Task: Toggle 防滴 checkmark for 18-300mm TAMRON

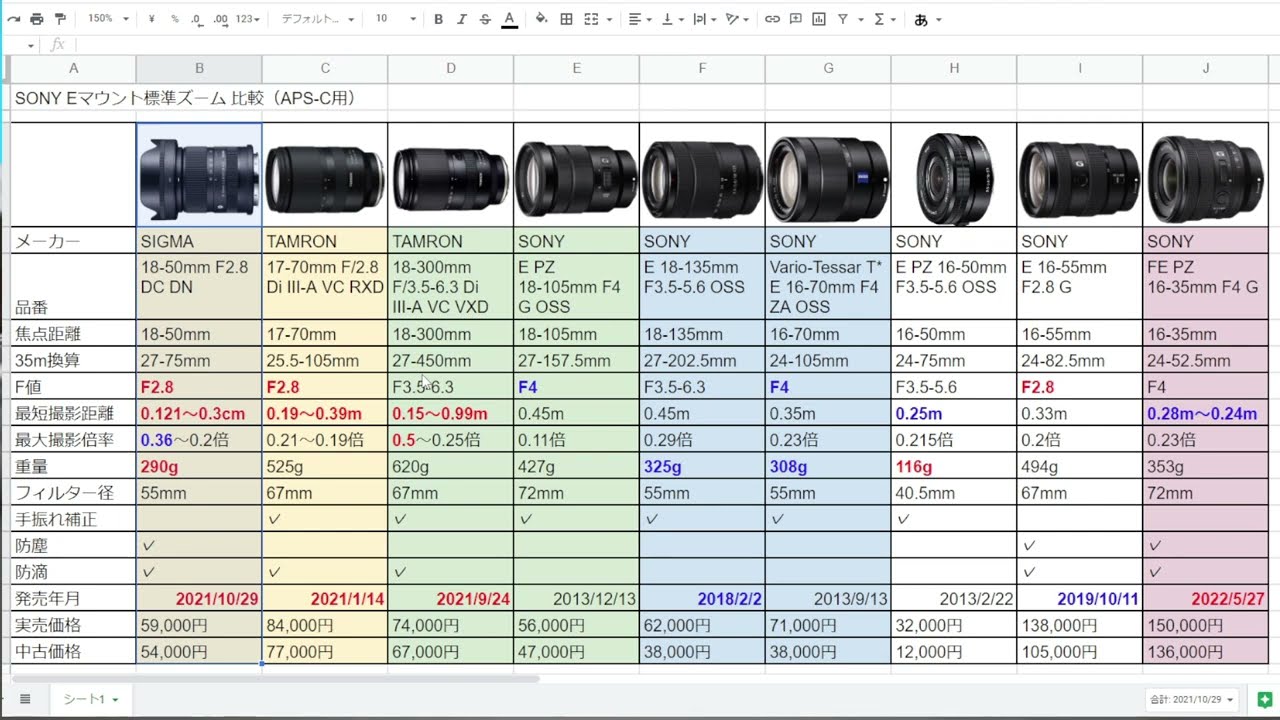Action: pyautogui.click(x=400, y=572)
